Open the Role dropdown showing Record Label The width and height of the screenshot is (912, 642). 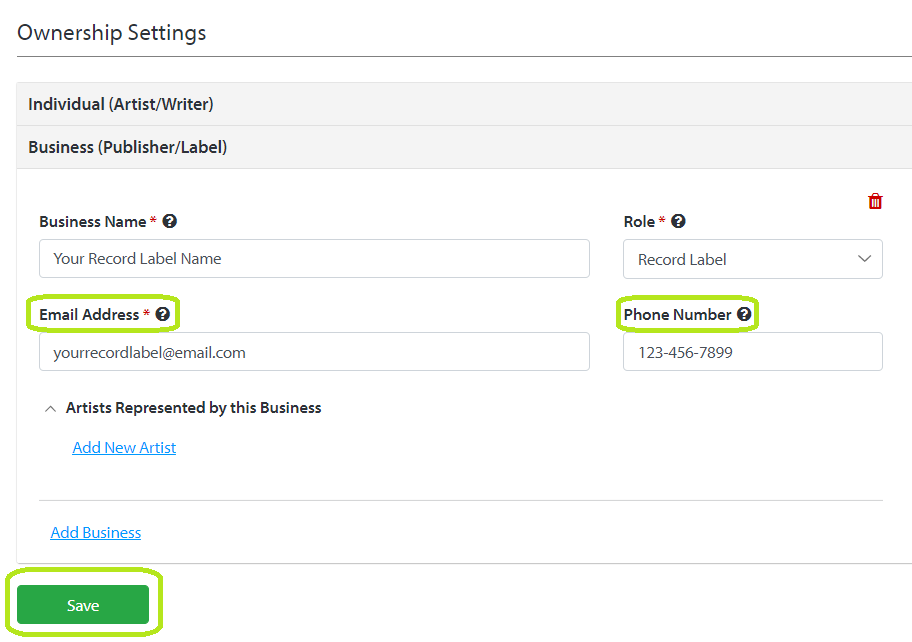tap(753, 259)
